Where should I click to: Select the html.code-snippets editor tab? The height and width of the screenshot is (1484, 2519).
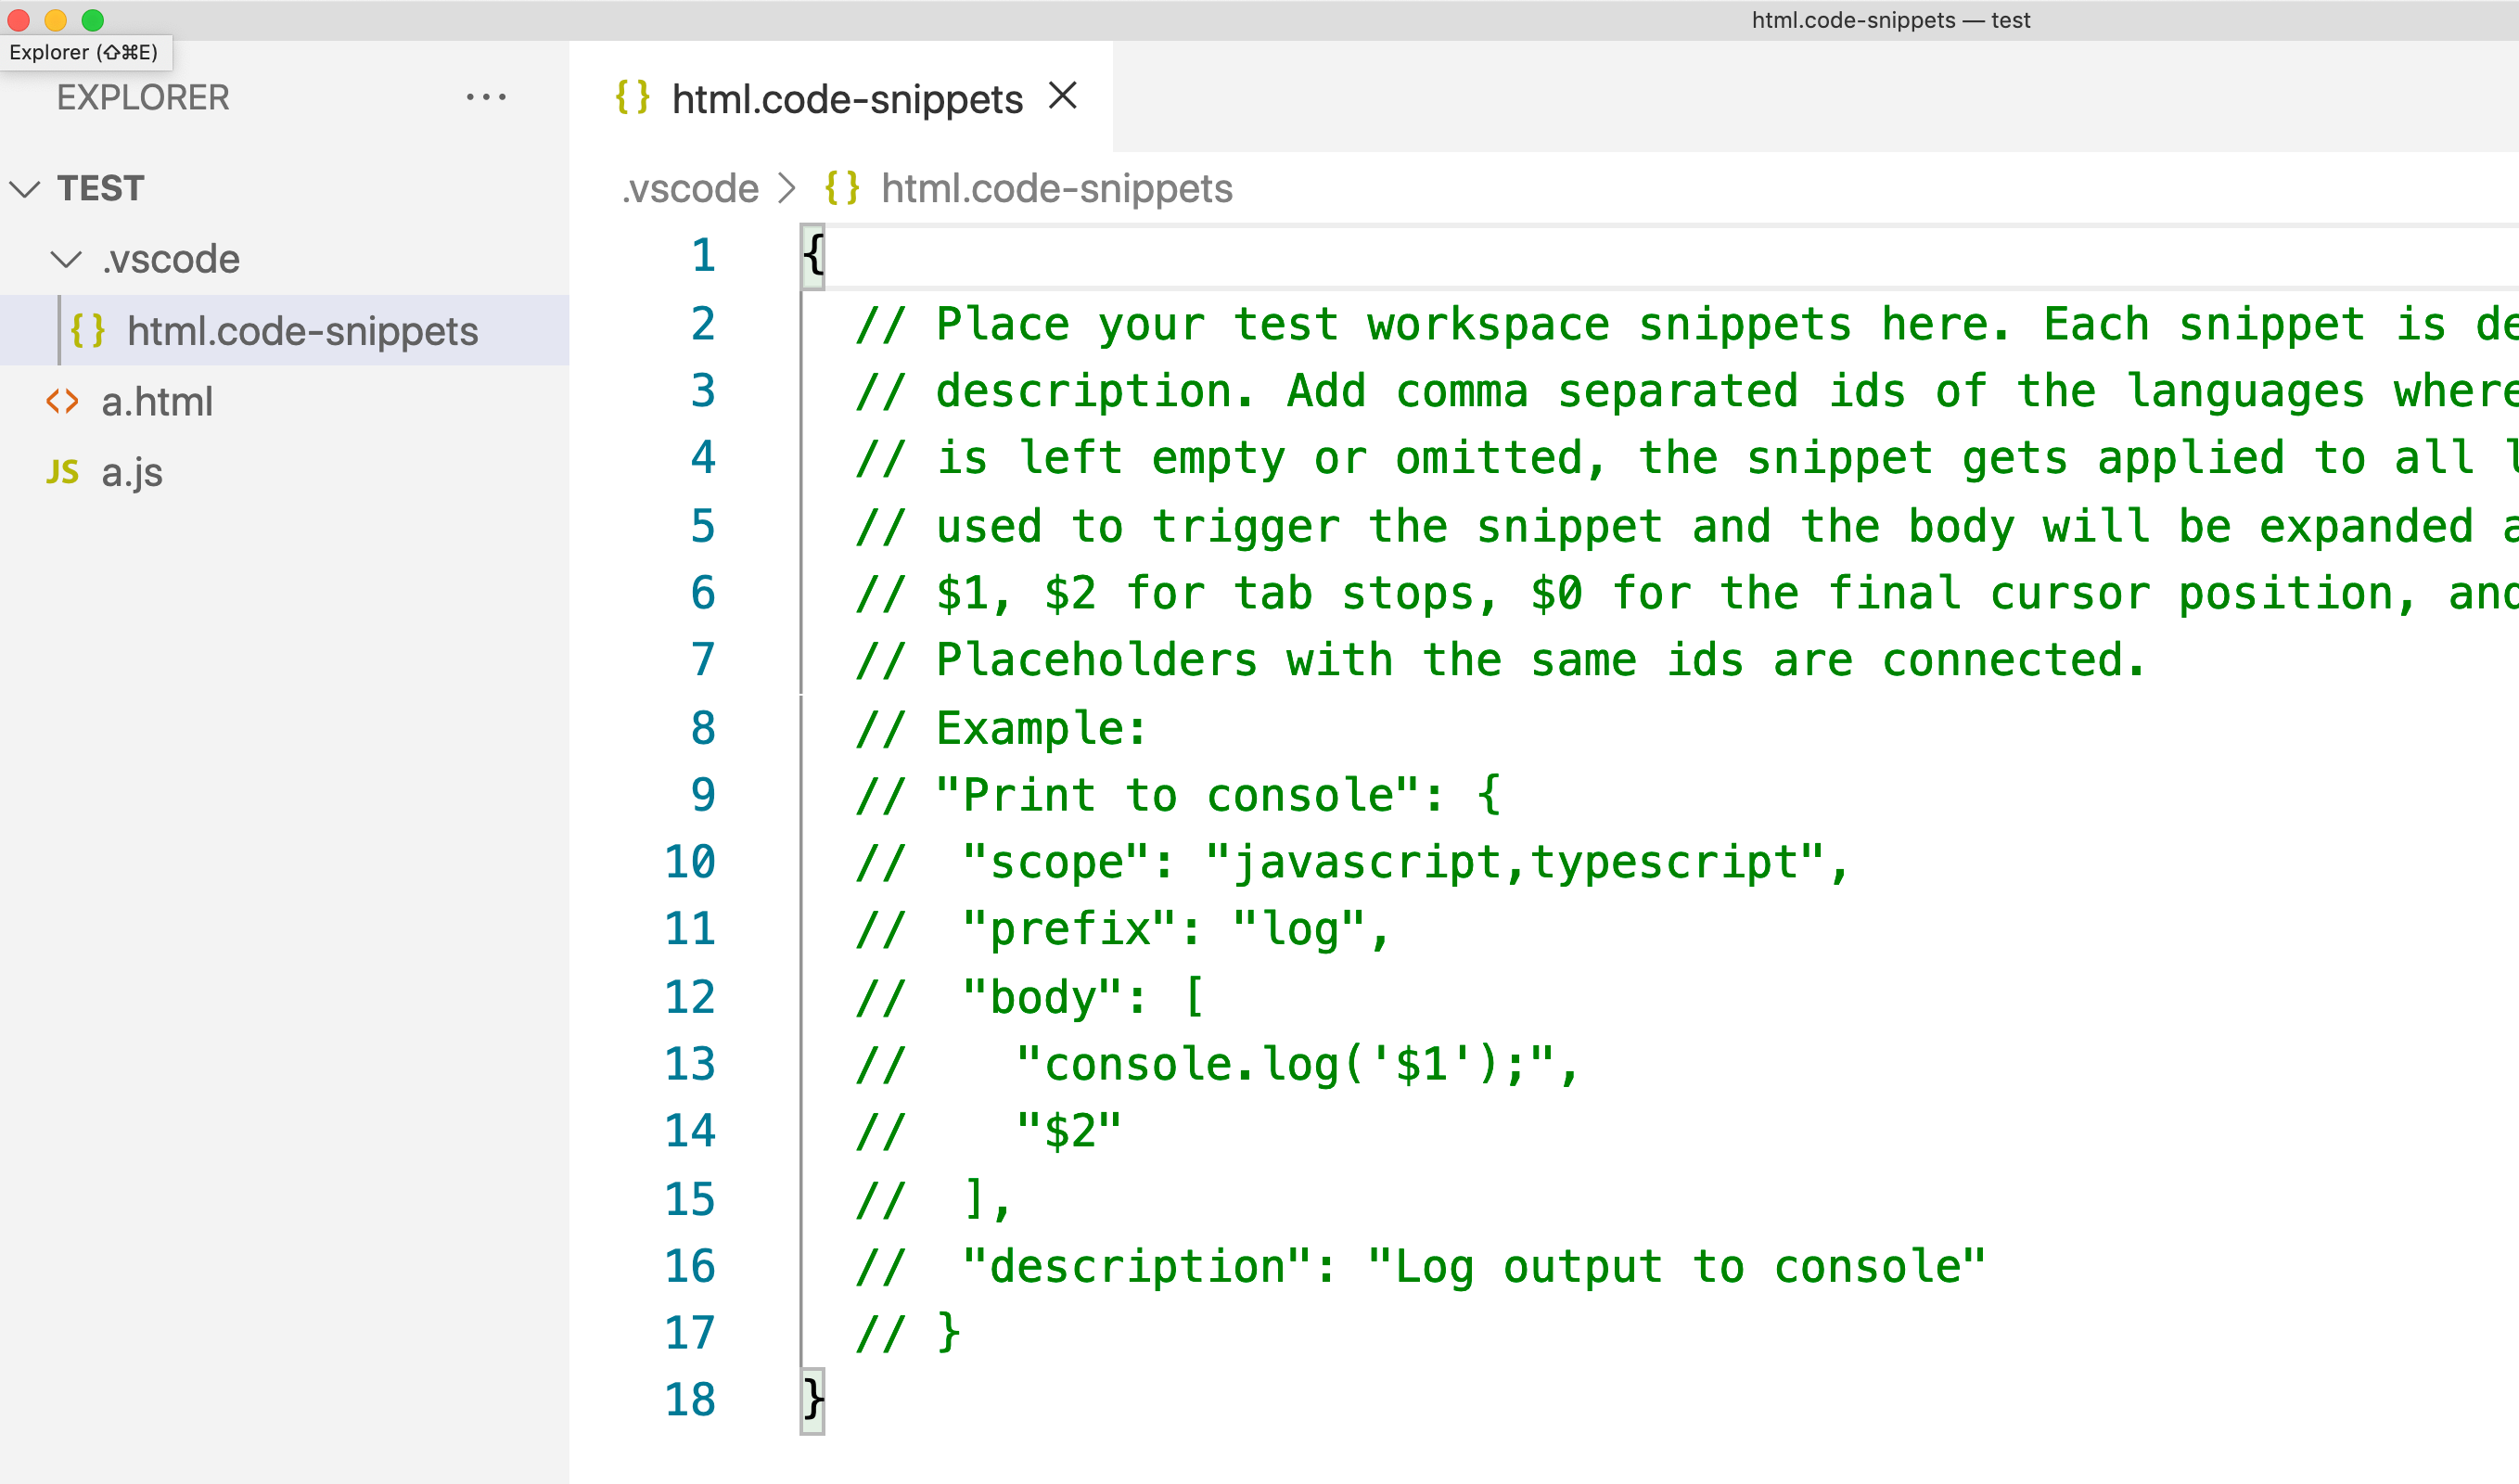click(x=846, y=99)
